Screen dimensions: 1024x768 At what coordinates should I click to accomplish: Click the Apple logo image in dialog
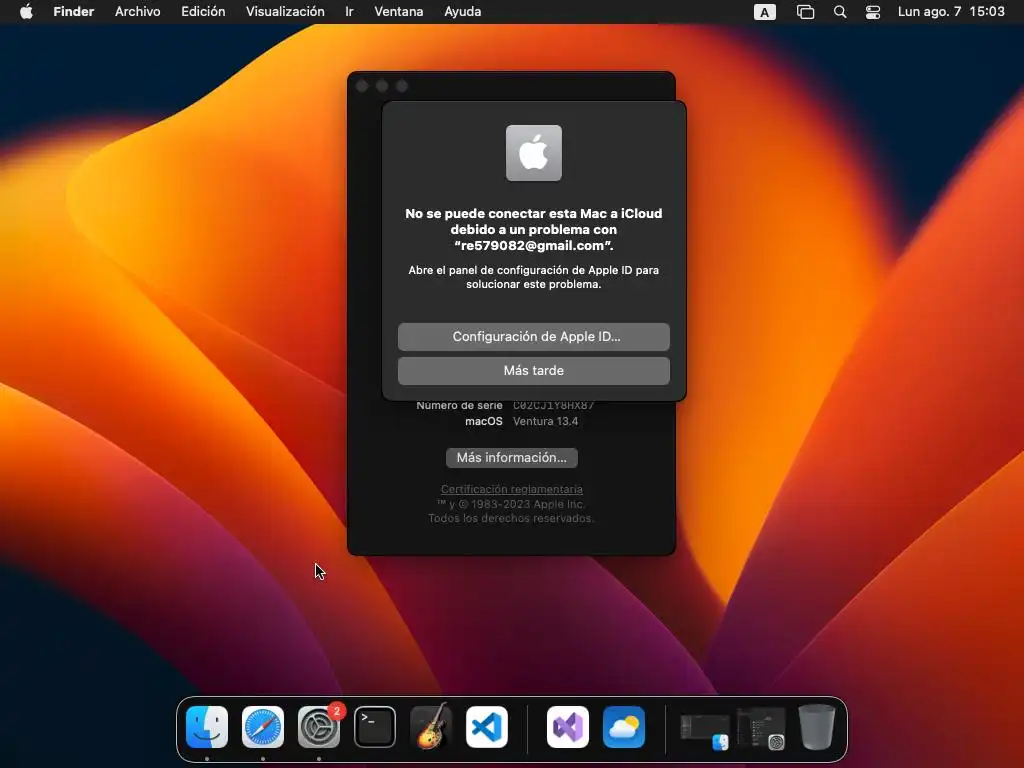point(534,153)
